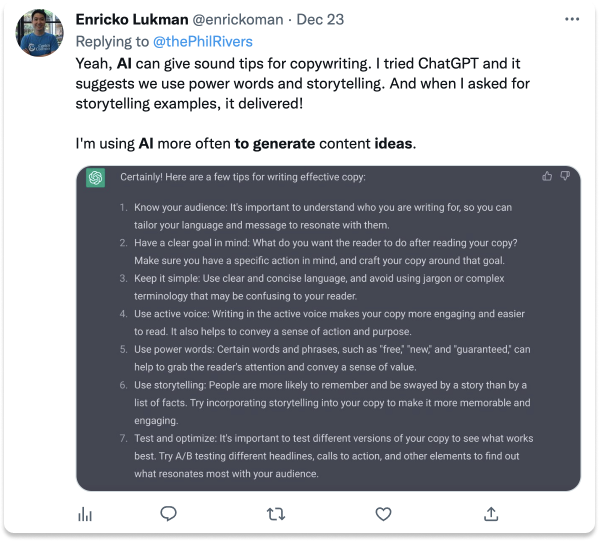The image size is (599, 541).
Task: Open the Dec 23 tweet timestamp
Action: pyautogui.click(x=320, y=19)
